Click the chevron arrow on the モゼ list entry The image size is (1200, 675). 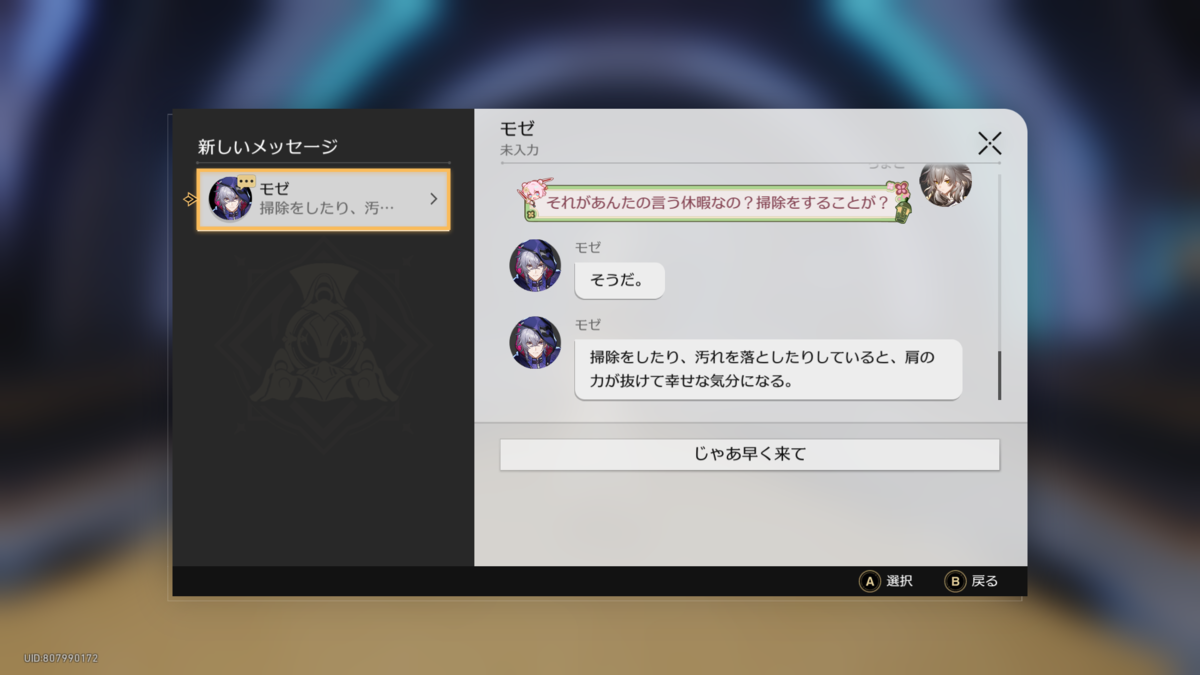coord(433,199)
